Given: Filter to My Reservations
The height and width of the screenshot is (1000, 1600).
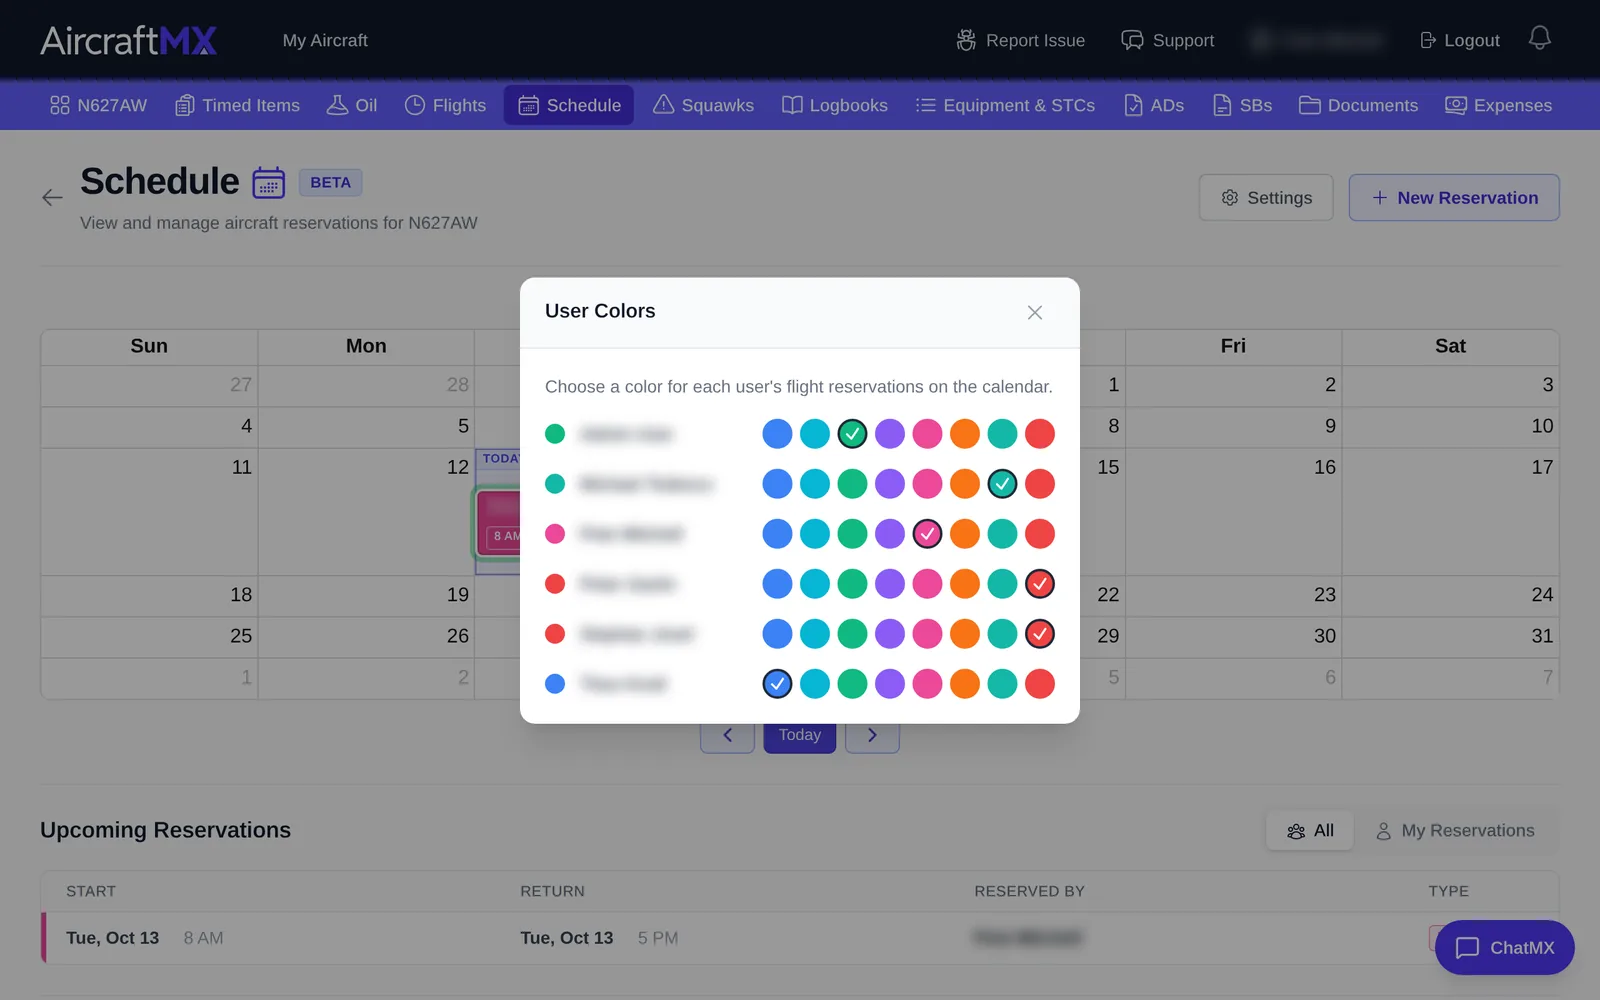Looking at the screenshot, I should click(x=1455, y=831).
